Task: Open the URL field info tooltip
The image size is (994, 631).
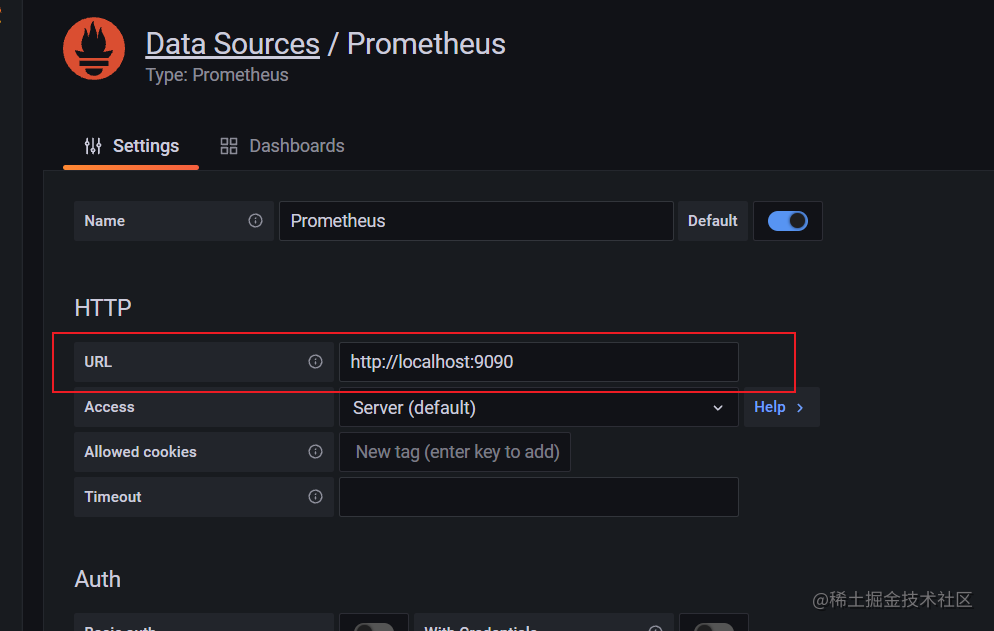Action: [x=315, y=362]
